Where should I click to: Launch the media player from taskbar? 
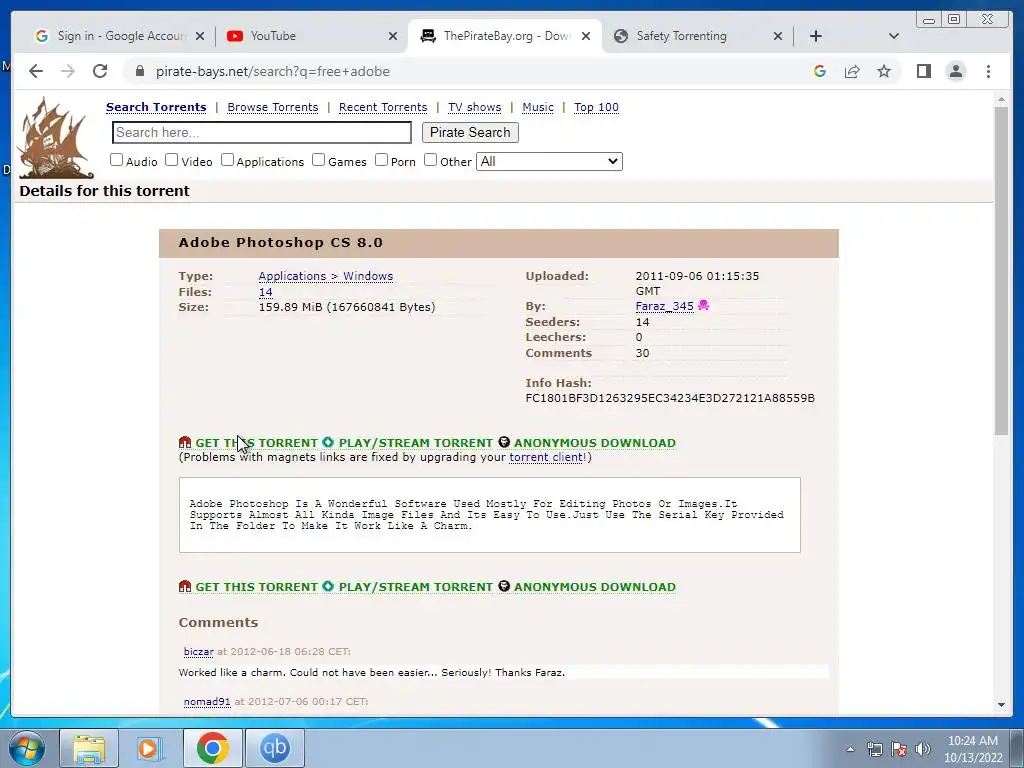pyautogui.click(x=150, y=748)
